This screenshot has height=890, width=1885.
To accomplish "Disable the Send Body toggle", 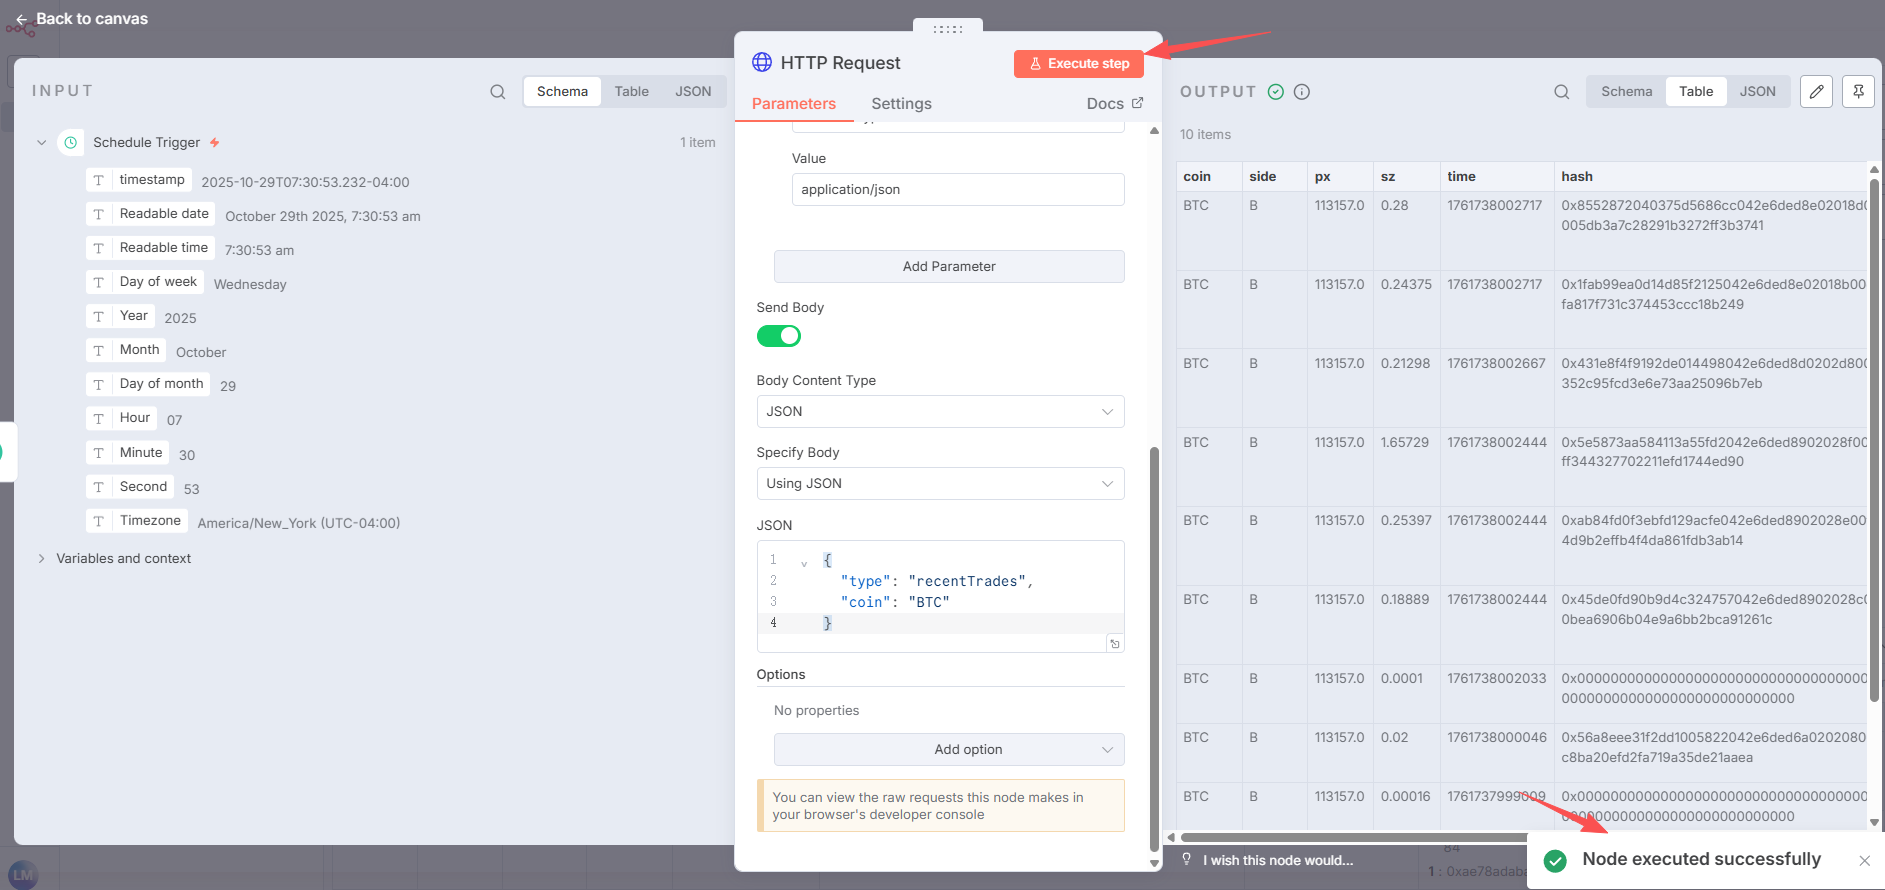I will click(779, 336).
